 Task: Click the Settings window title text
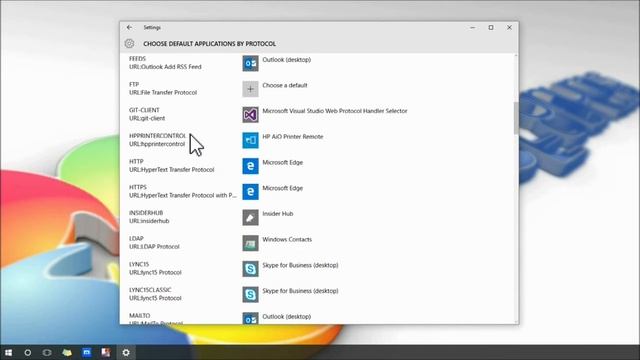tap(152, 27)
